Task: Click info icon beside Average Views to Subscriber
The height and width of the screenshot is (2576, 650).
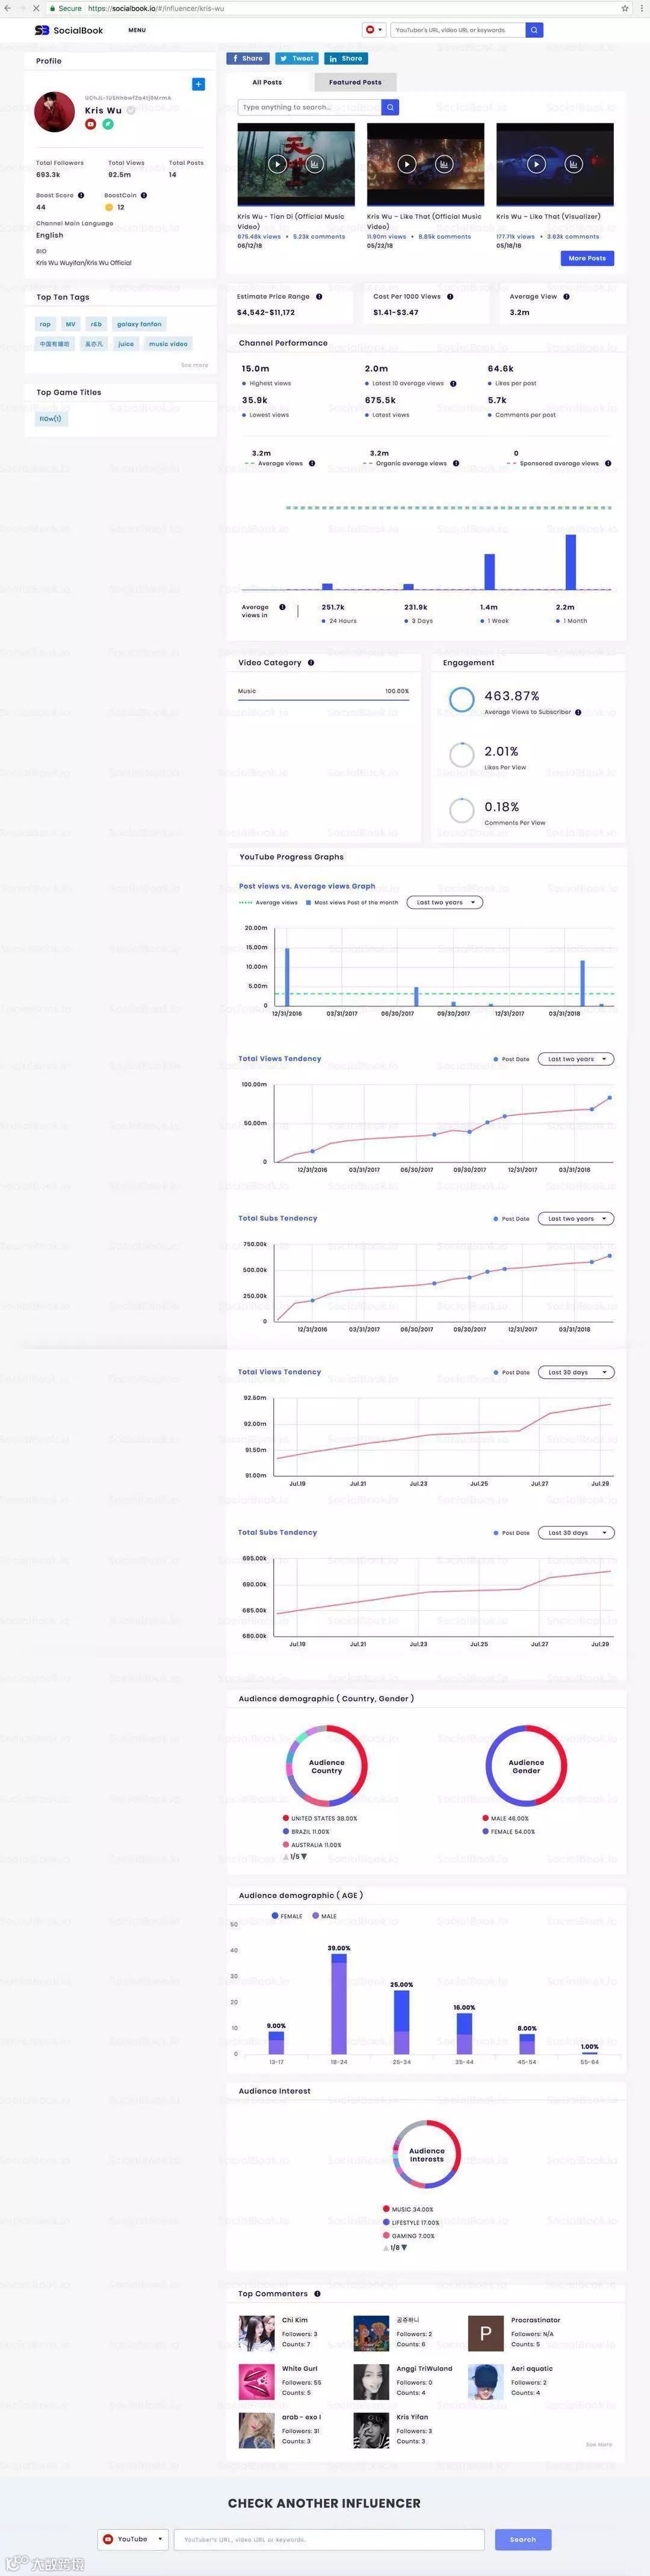Action: tap(578, 712)
